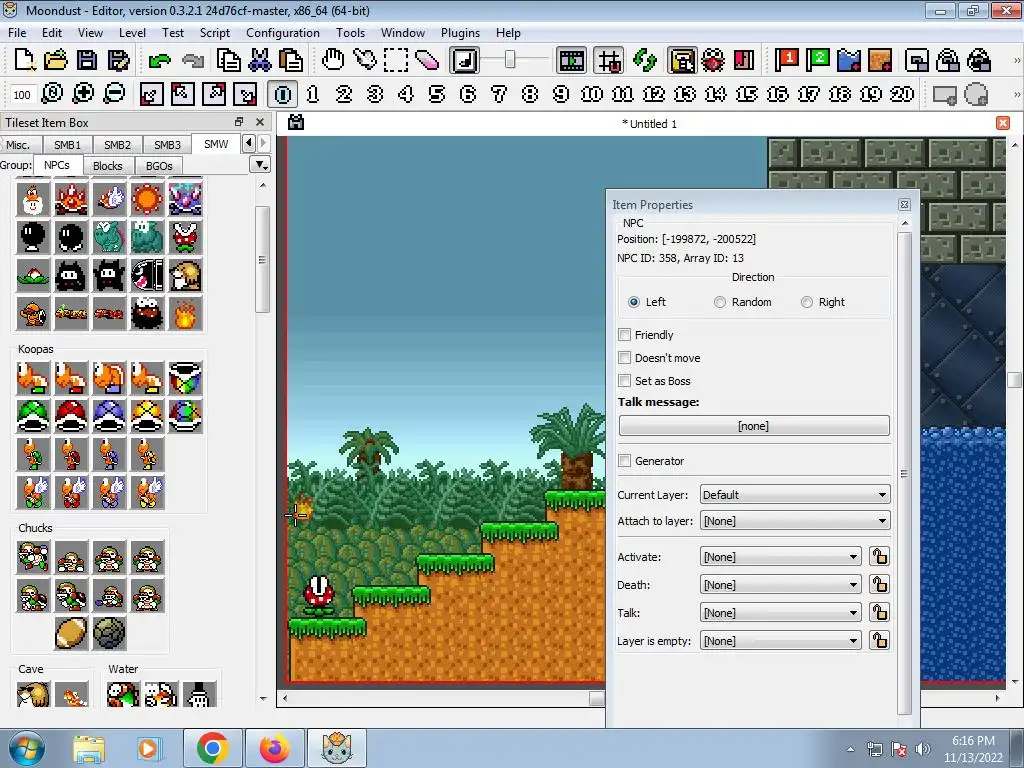
Task: Click the zoom value field showing 100
Action: (22, 95)
